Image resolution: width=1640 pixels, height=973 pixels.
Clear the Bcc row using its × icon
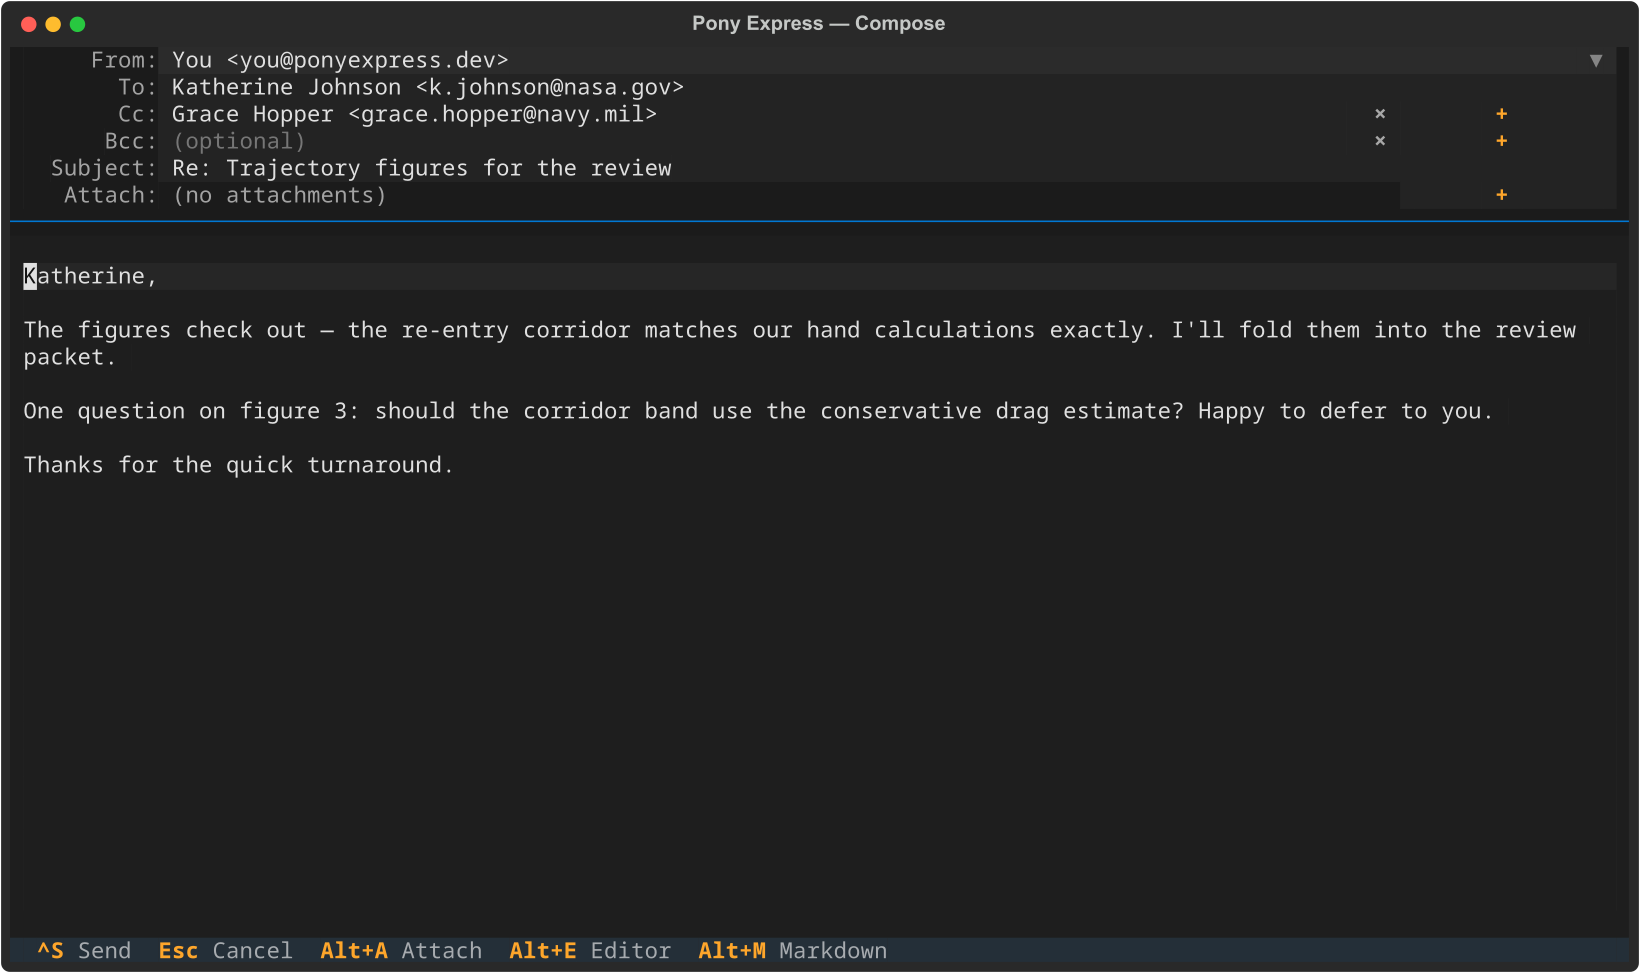pyautogui.click(x=1380, y=141)
